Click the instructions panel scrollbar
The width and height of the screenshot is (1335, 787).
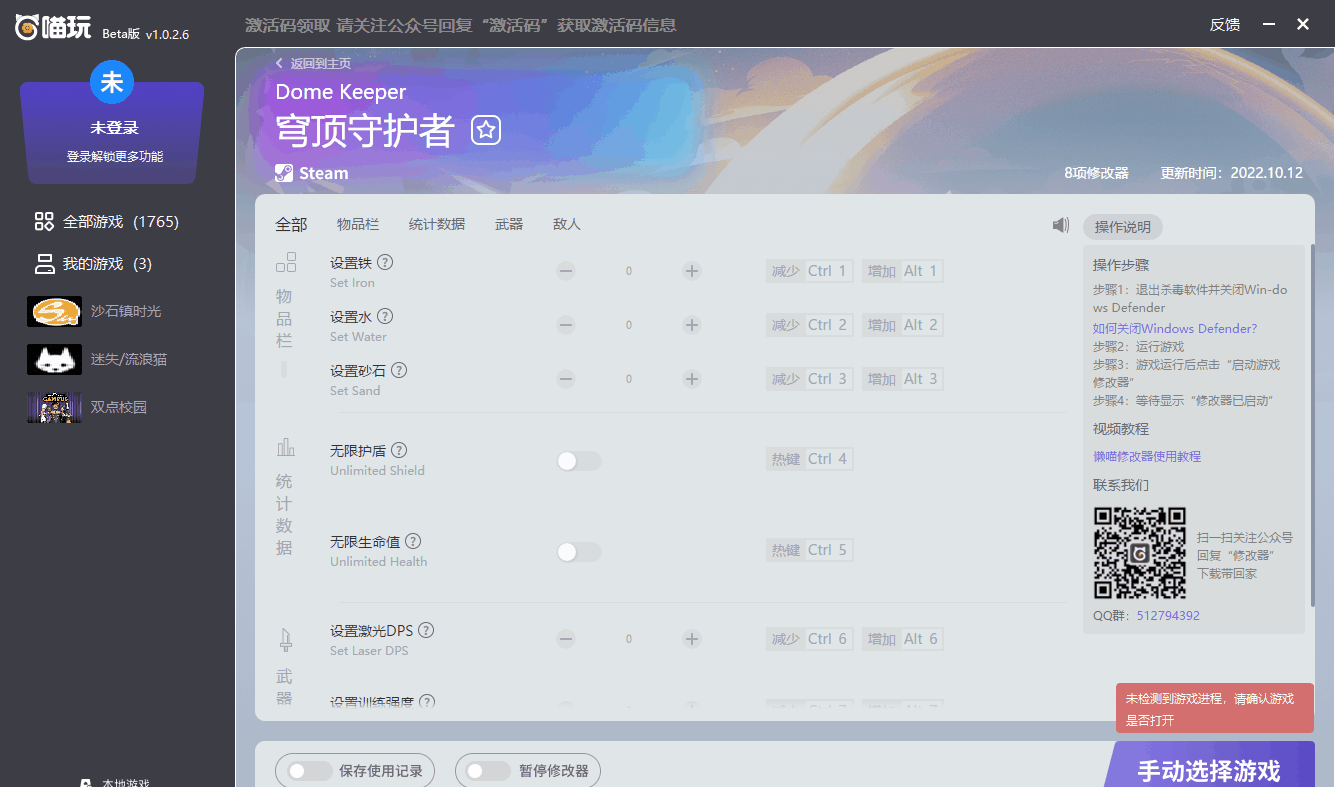point(1313,427)
